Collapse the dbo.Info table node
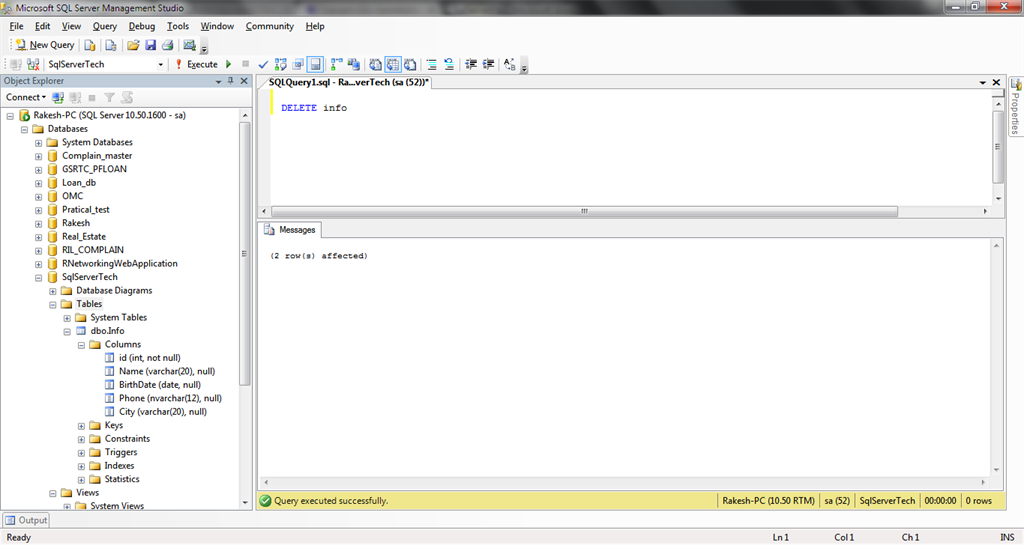 (x=67, y=332)
